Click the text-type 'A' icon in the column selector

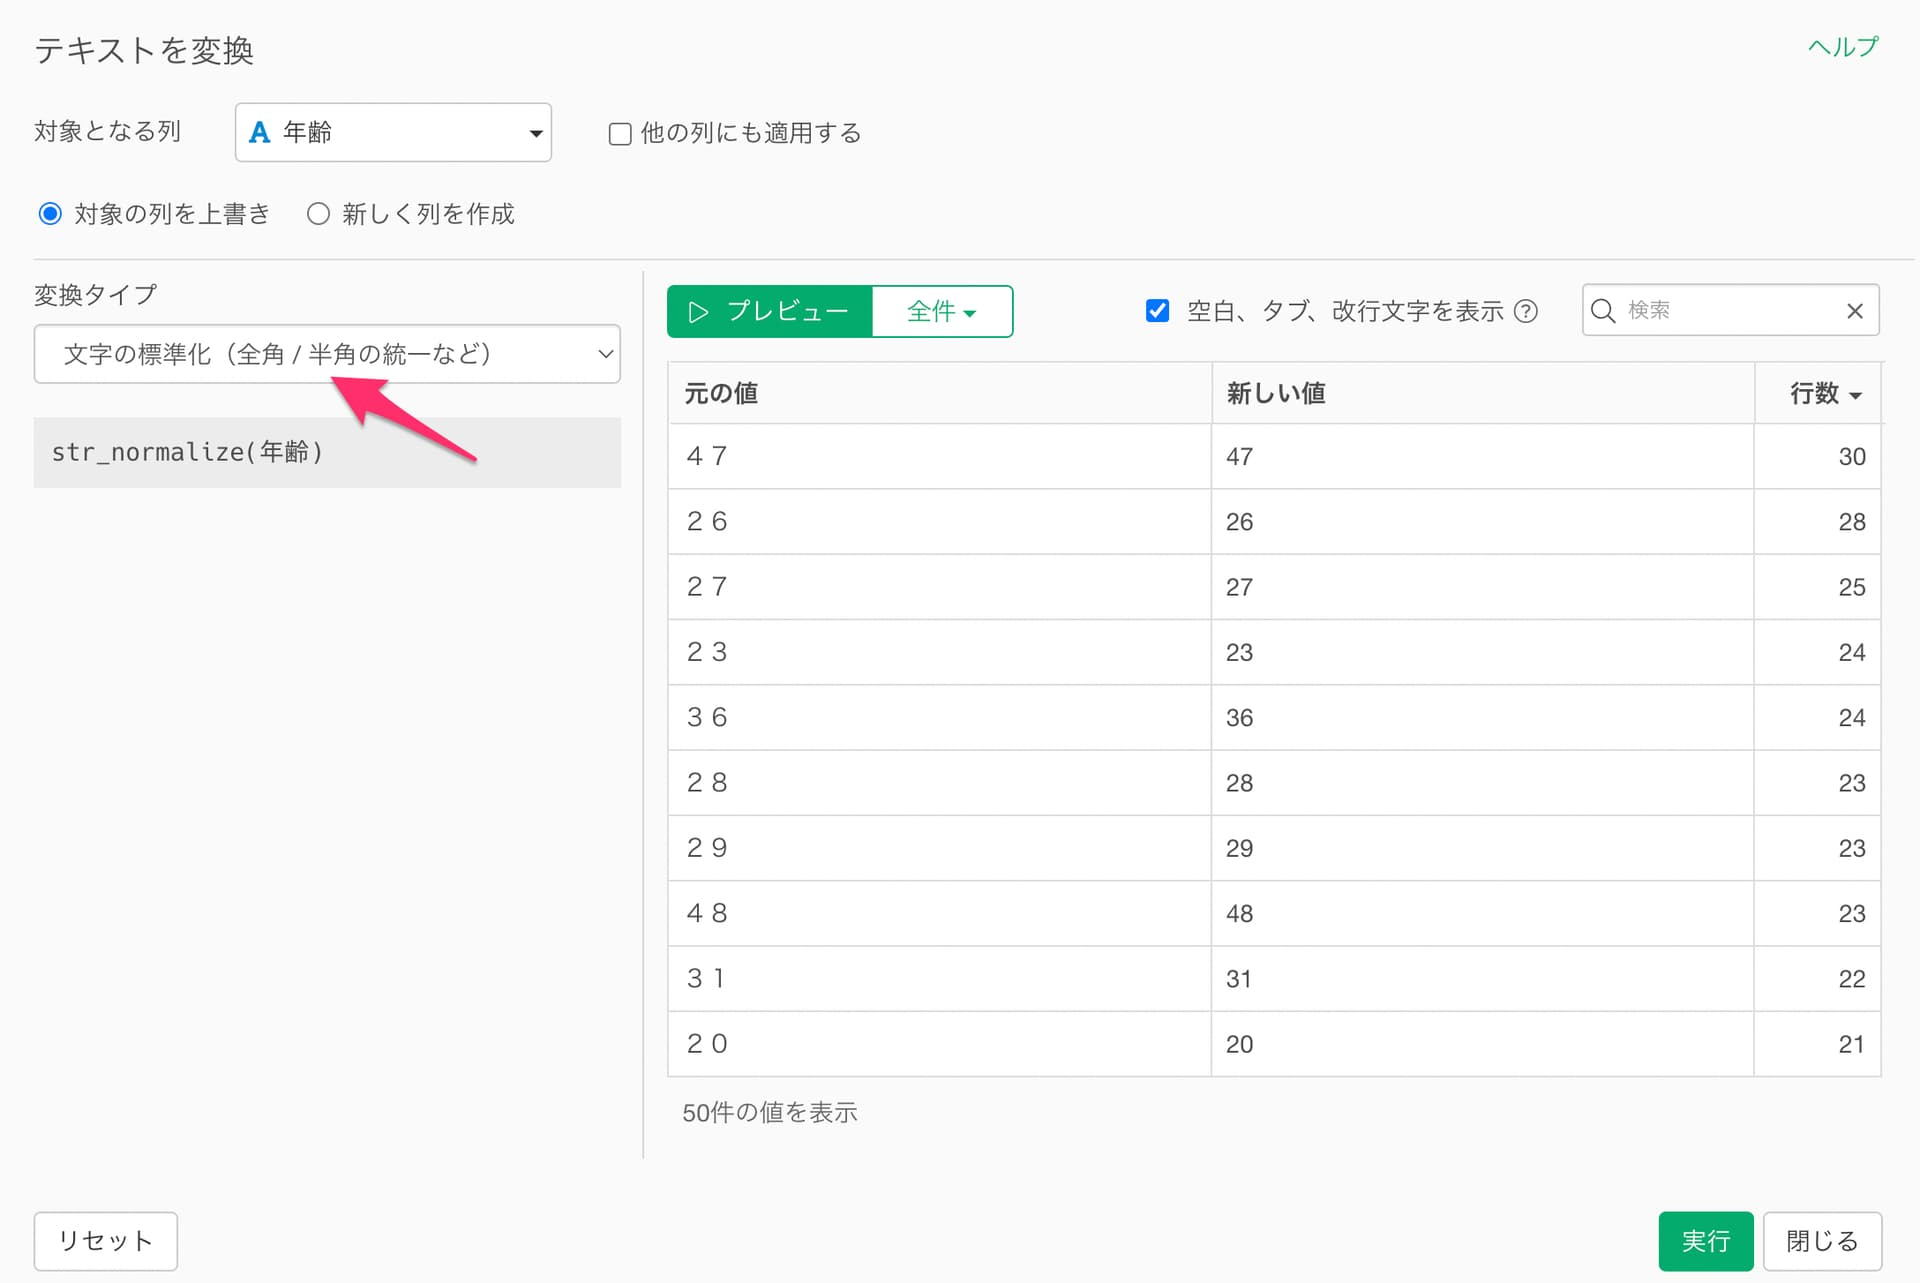(259, 132)
